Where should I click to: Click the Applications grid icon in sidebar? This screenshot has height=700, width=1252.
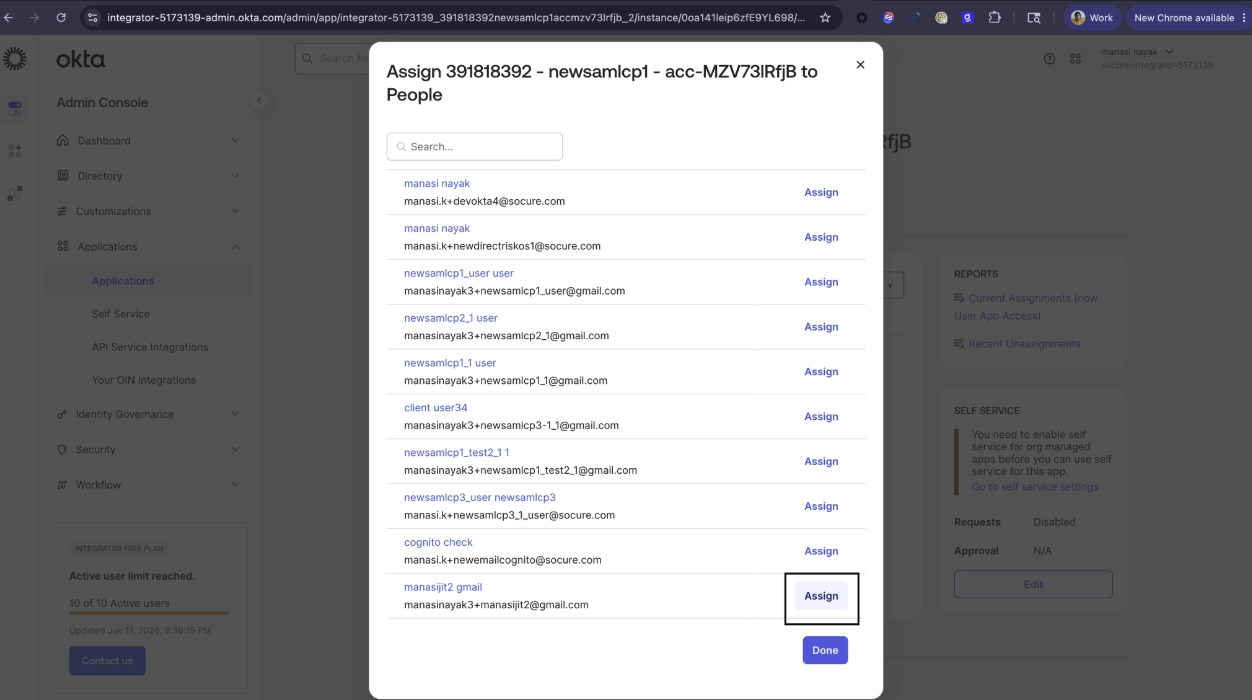coord(63,246)
